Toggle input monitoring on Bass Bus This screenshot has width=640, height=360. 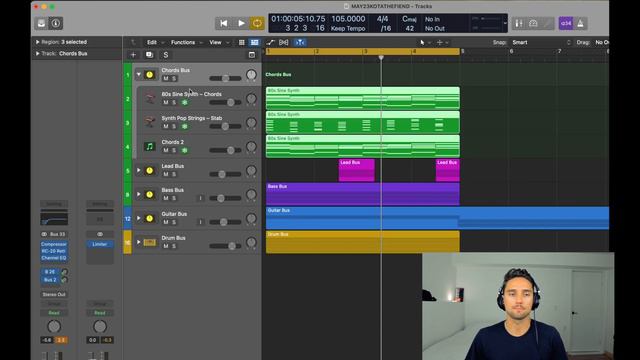200,198
